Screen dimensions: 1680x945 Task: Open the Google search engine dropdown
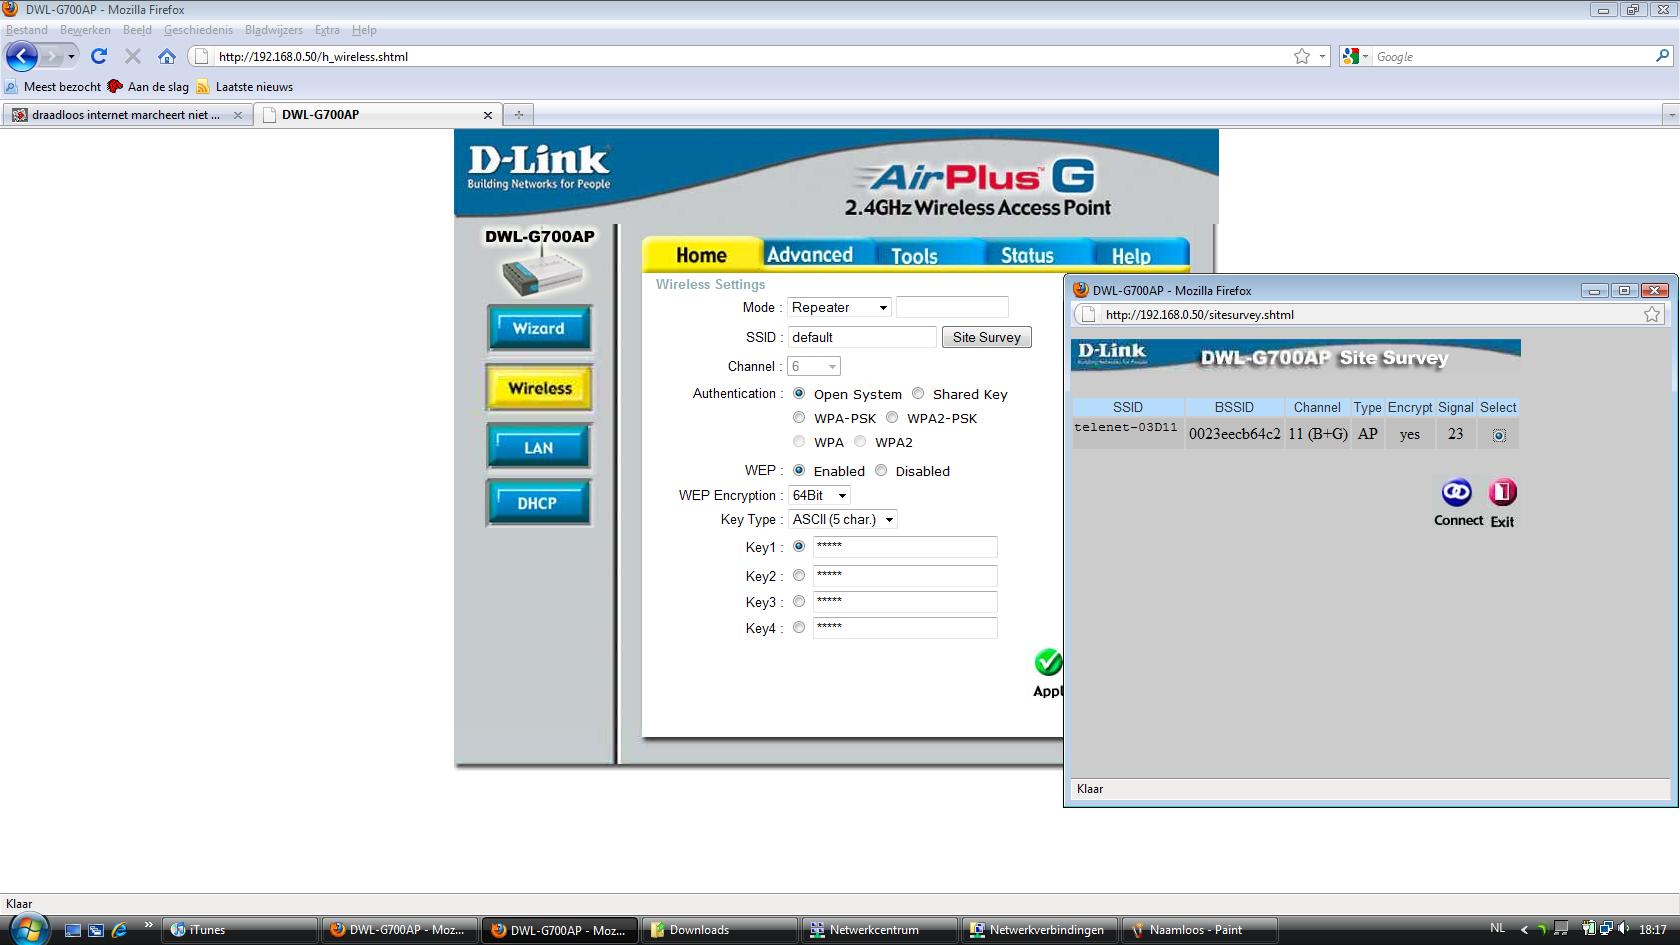[1354, 56]
